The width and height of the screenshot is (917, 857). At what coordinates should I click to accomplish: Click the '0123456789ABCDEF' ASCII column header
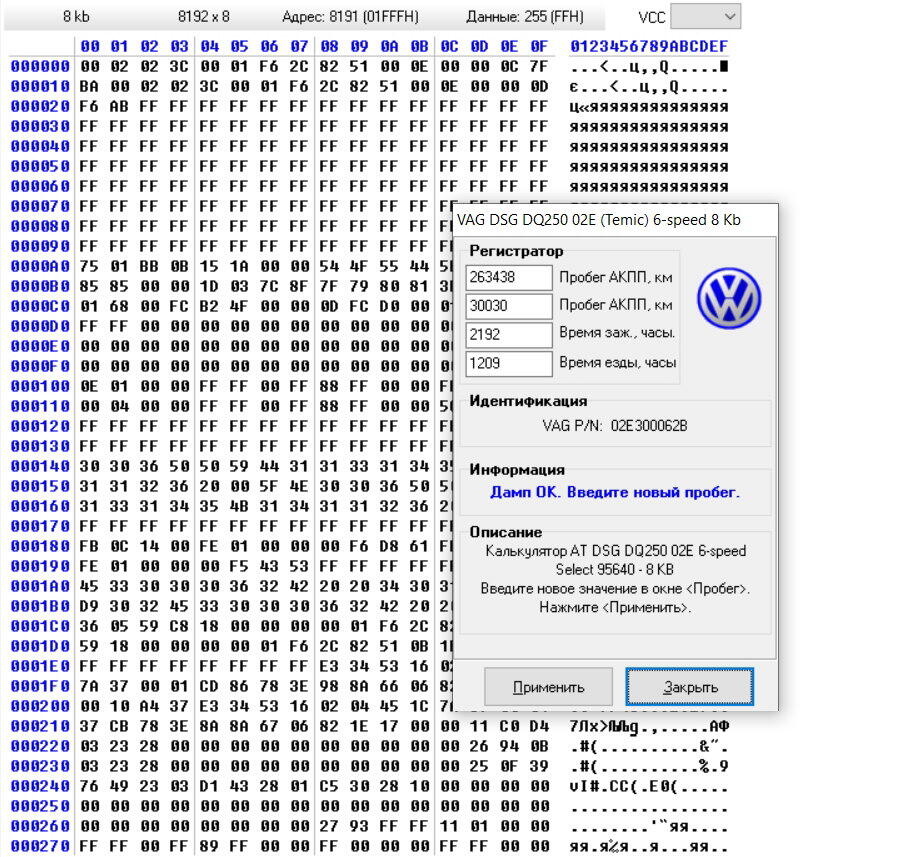[649, 46]
